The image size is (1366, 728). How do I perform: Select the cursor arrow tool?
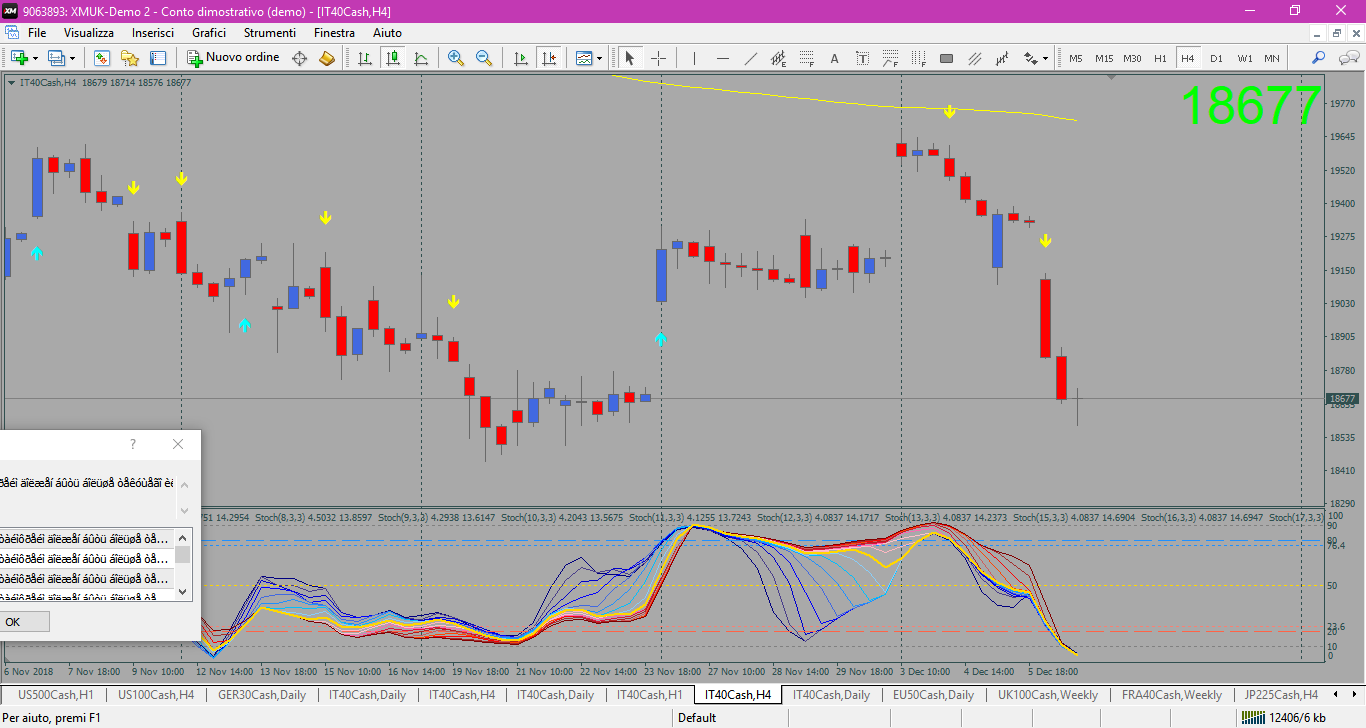(x=630, y=58)
